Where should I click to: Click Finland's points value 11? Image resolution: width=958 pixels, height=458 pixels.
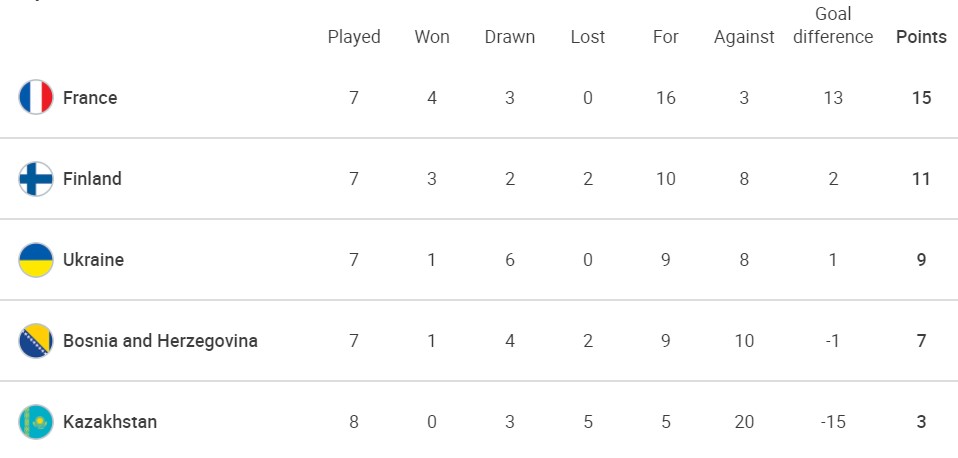click(x=921, y=179)
